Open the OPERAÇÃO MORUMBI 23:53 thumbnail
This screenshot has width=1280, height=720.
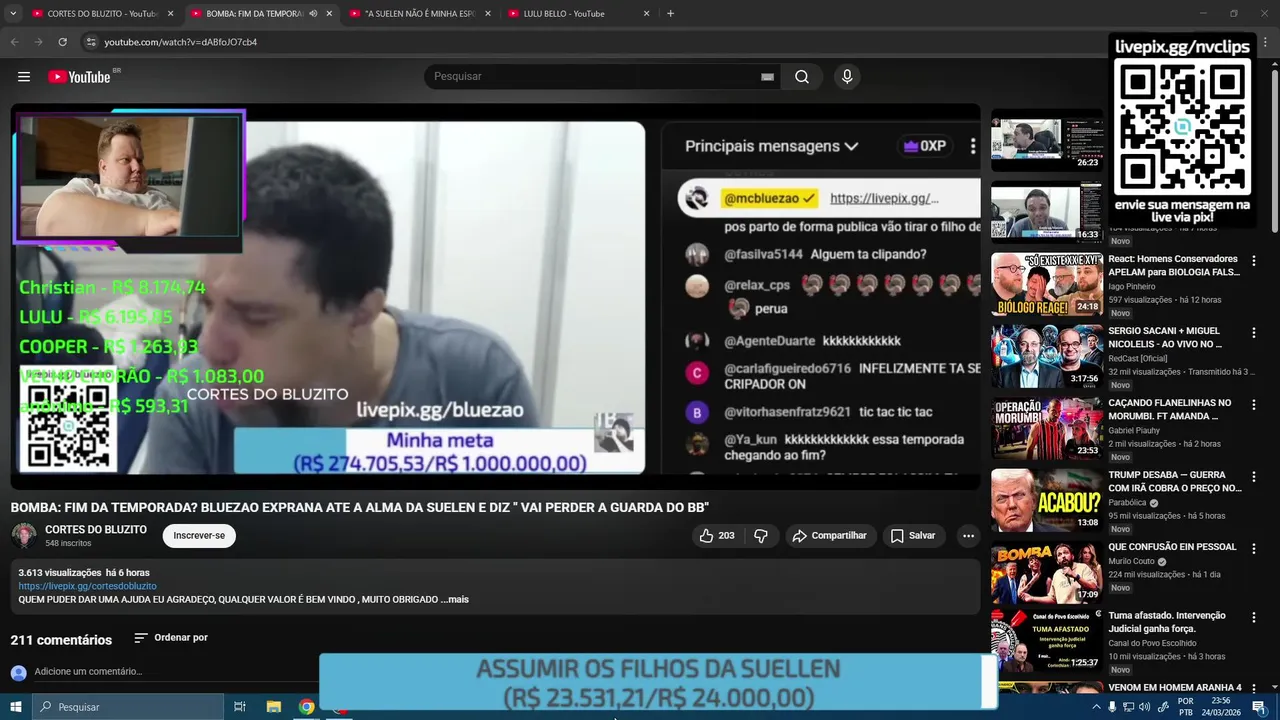(x=1047, y=428)
